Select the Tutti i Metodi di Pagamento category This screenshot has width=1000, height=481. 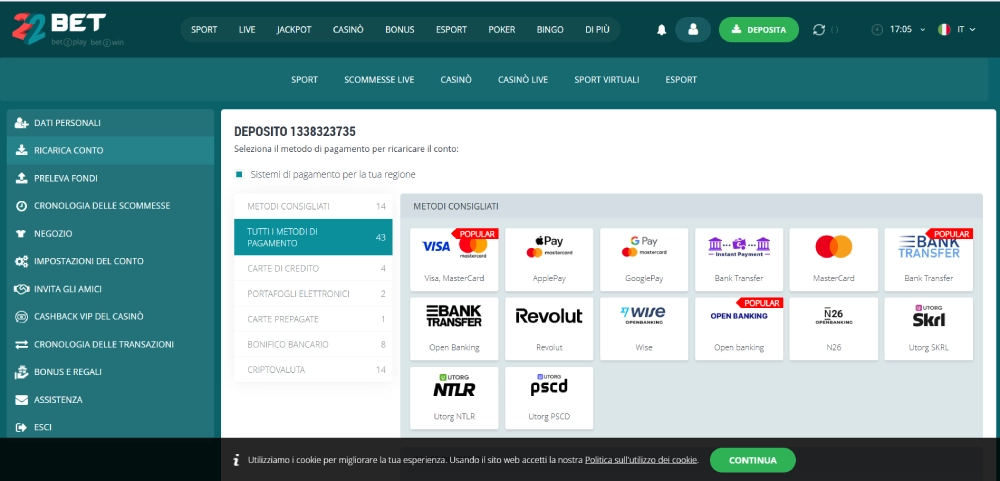point(313,237)
